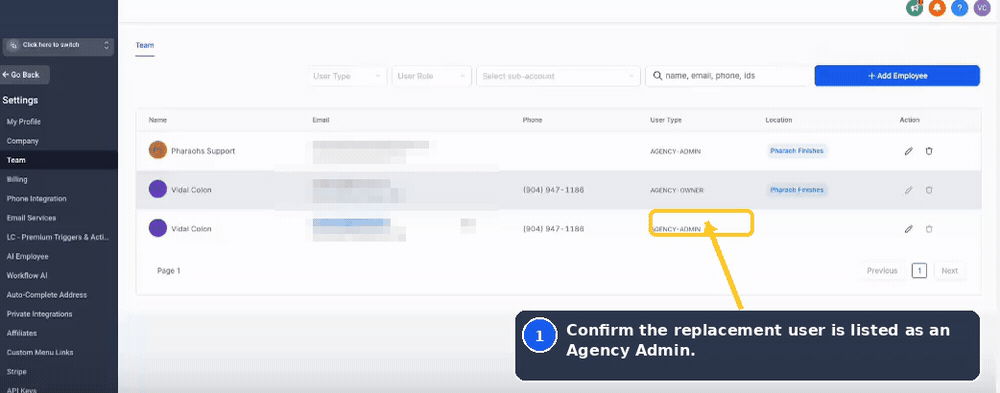Delete the last Vidal Colon admin row
The height and width of the screenshot is (393, 1000).
pos(929,228)
